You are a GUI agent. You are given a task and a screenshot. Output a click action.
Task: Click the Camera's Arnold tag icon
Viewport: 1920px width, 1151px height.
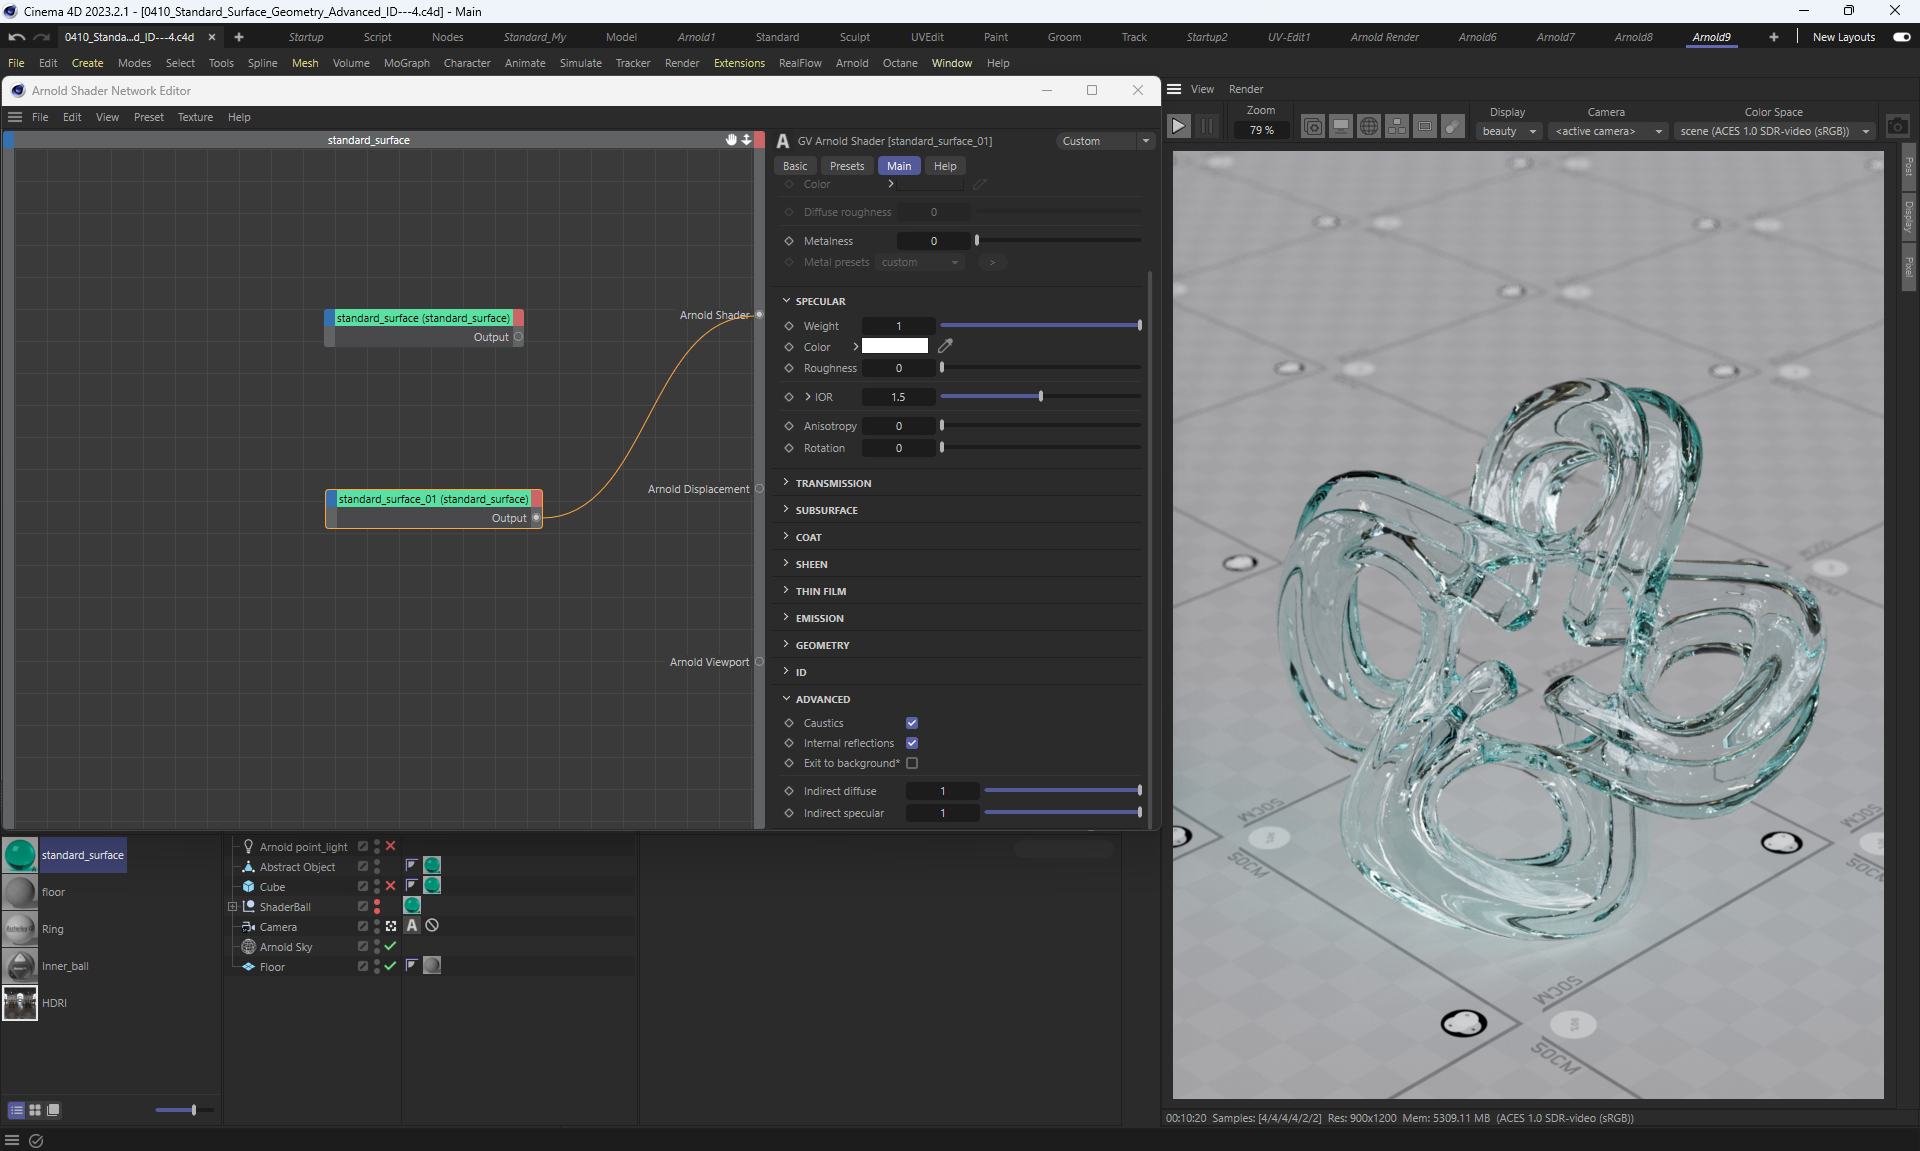pos(412,926)
